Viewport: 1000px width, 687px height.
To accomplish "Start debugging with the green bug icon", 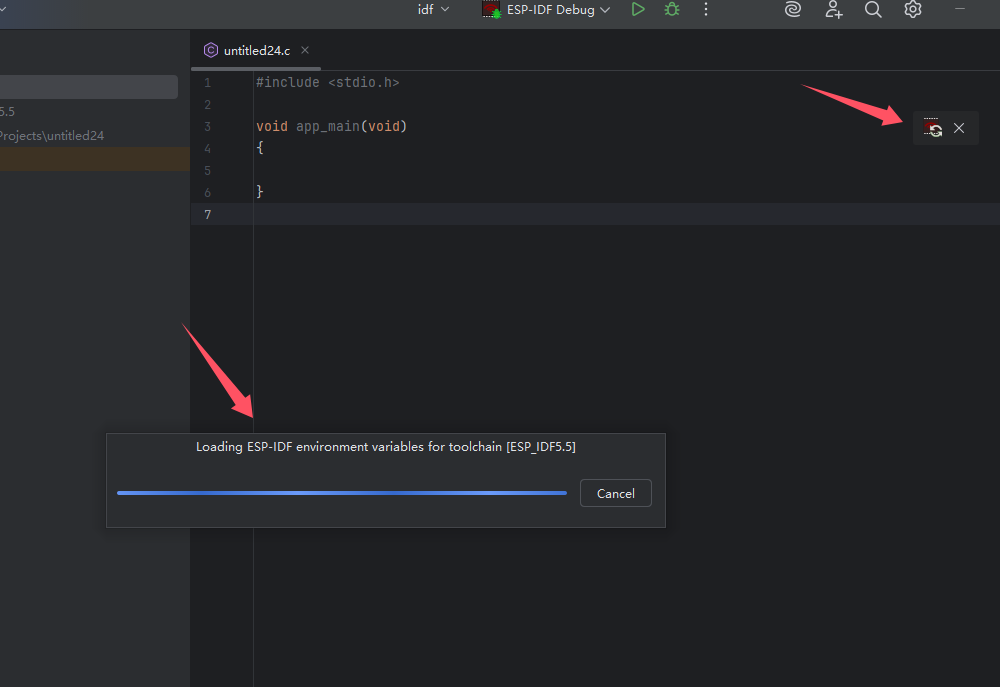I will pos(672,10).
